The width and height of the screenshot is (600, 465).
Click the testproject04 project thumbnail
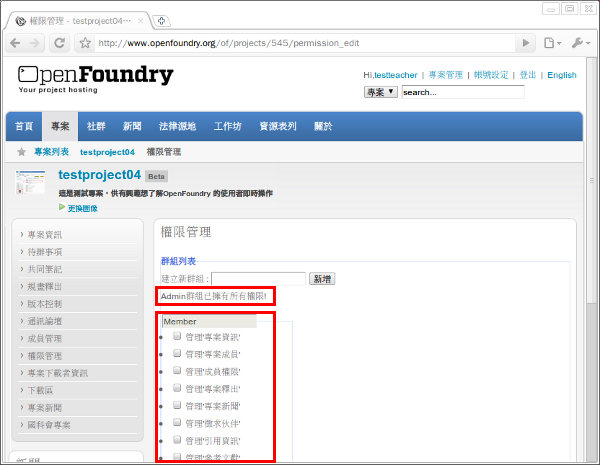tap(30, 182)
